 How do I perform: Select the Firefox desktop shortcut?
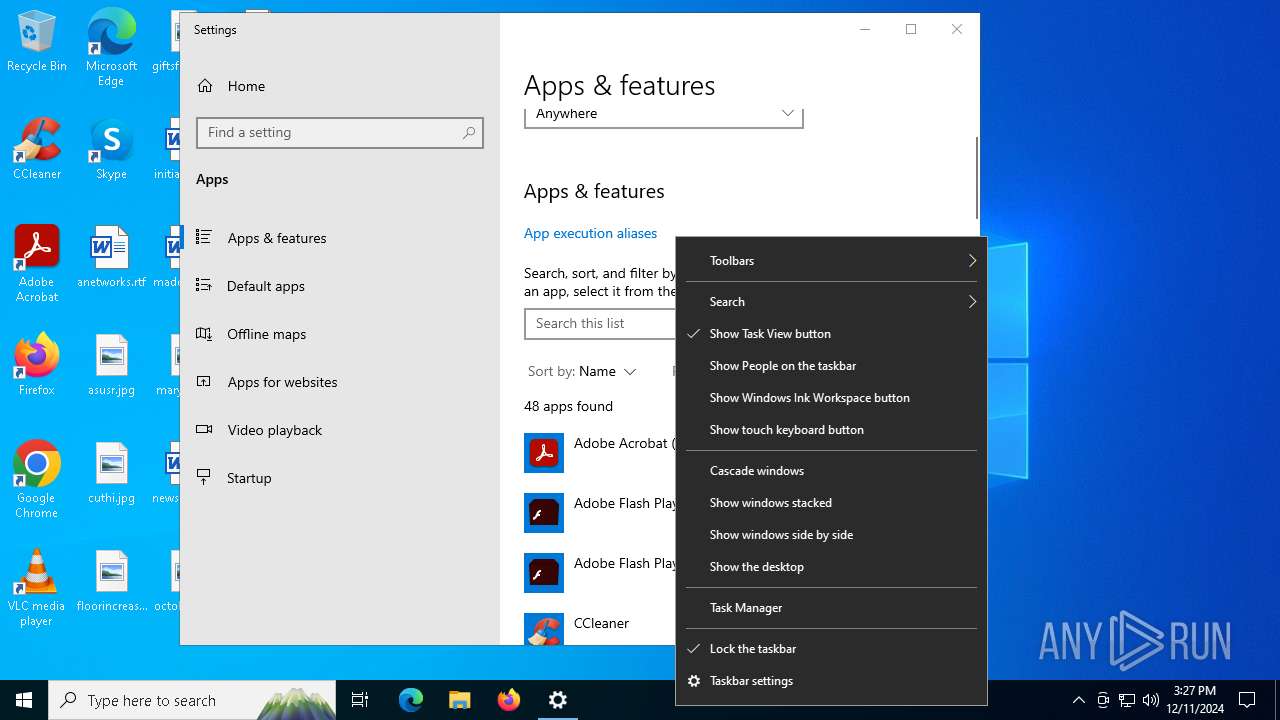click(37, 364)
